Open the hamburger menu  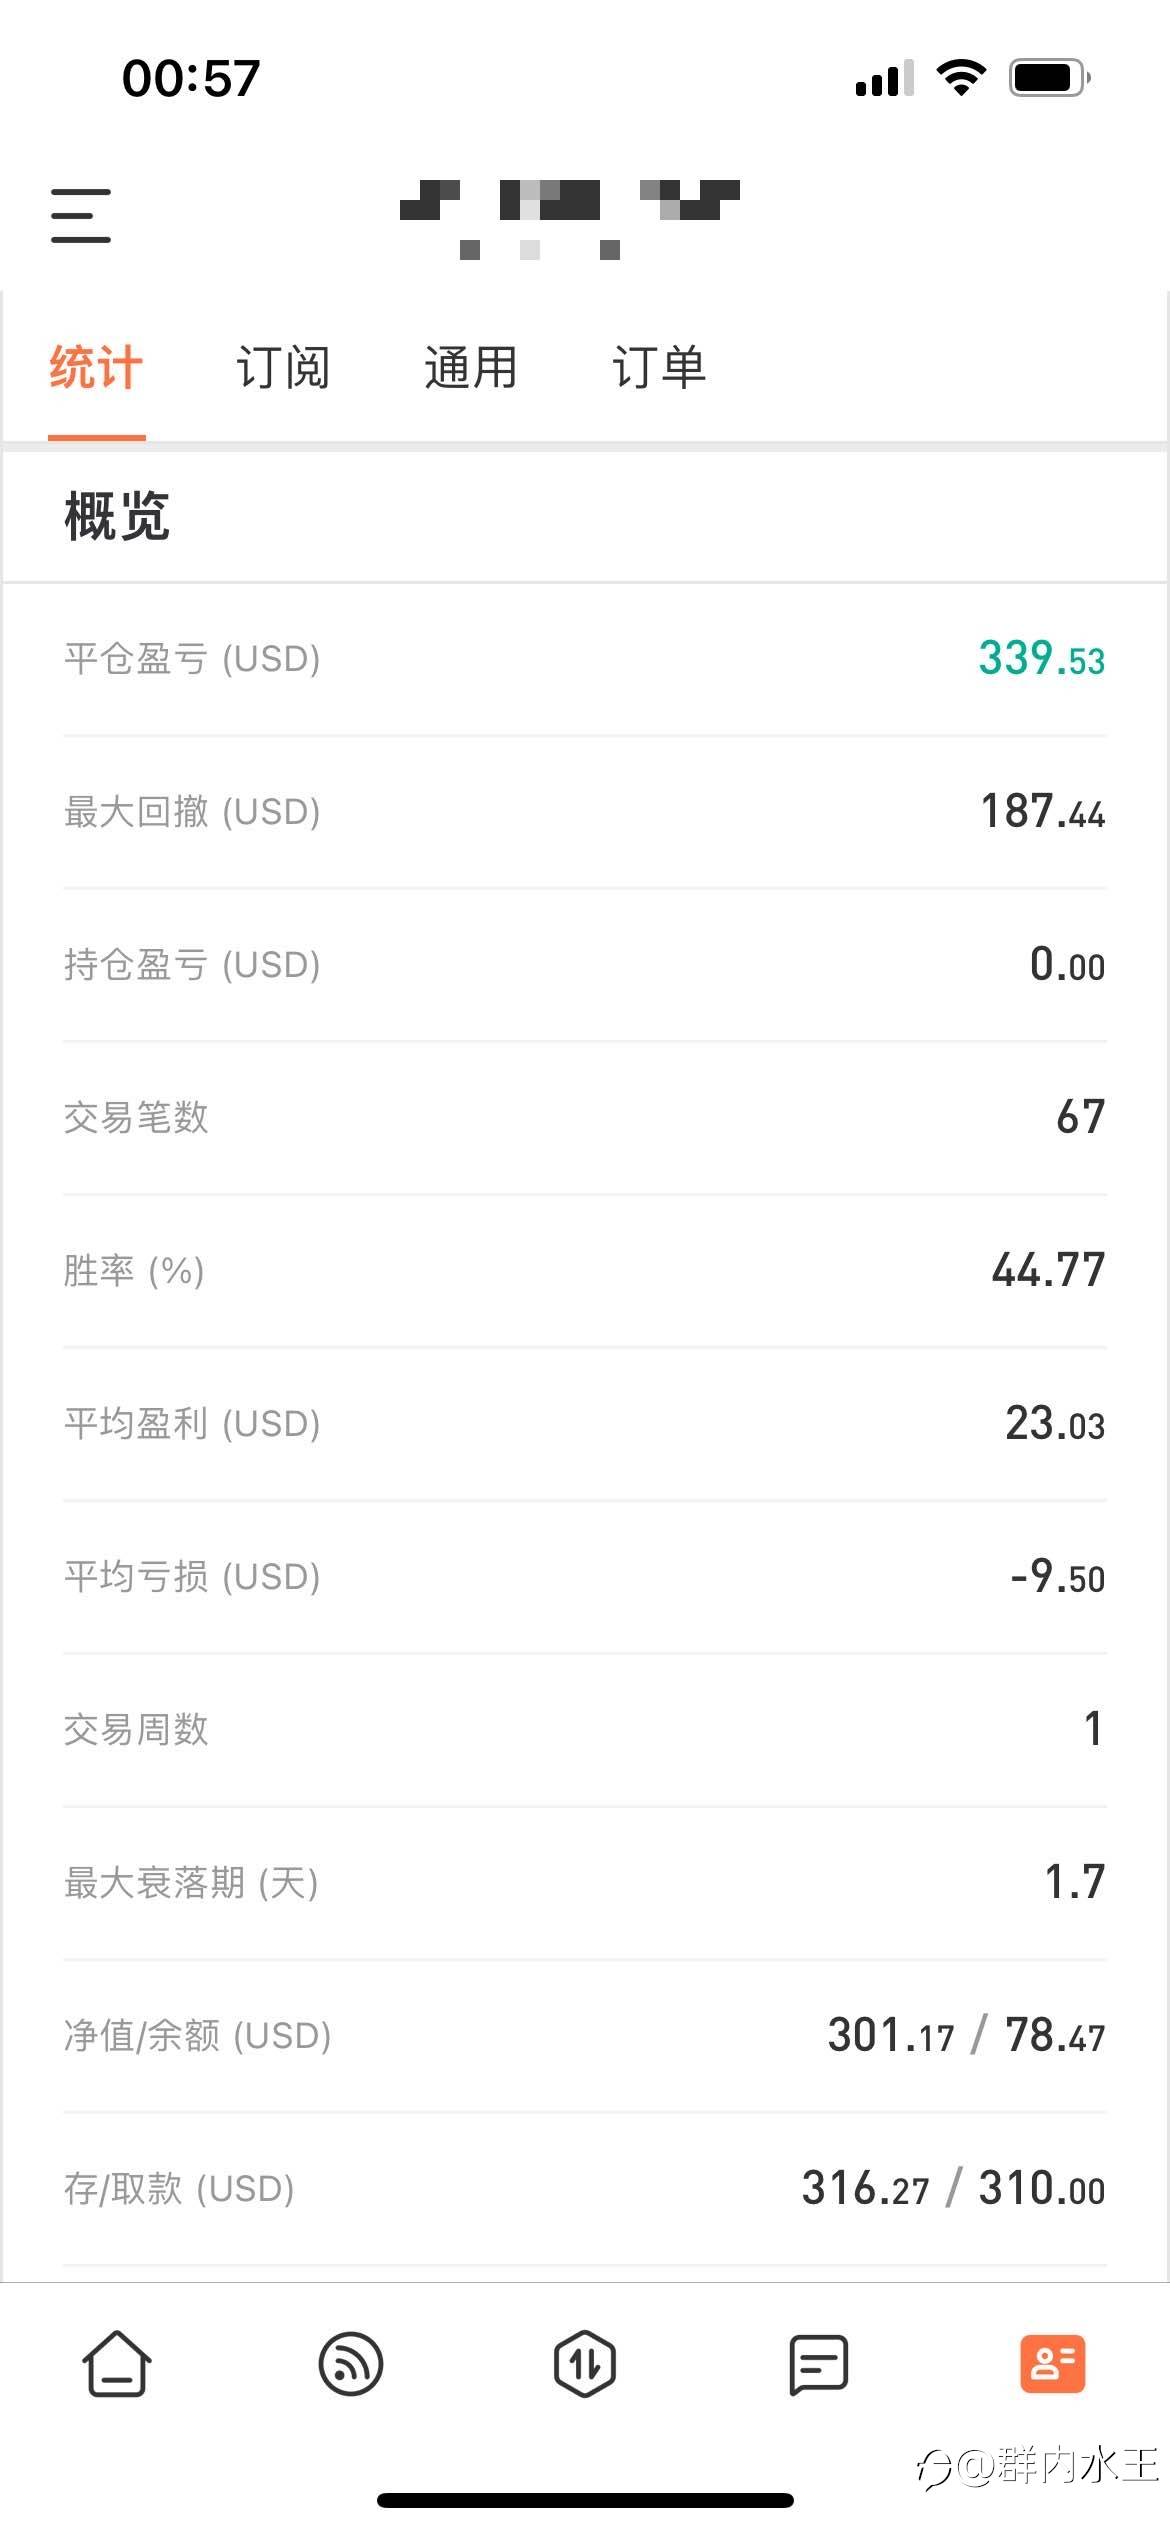pos(81,215)
